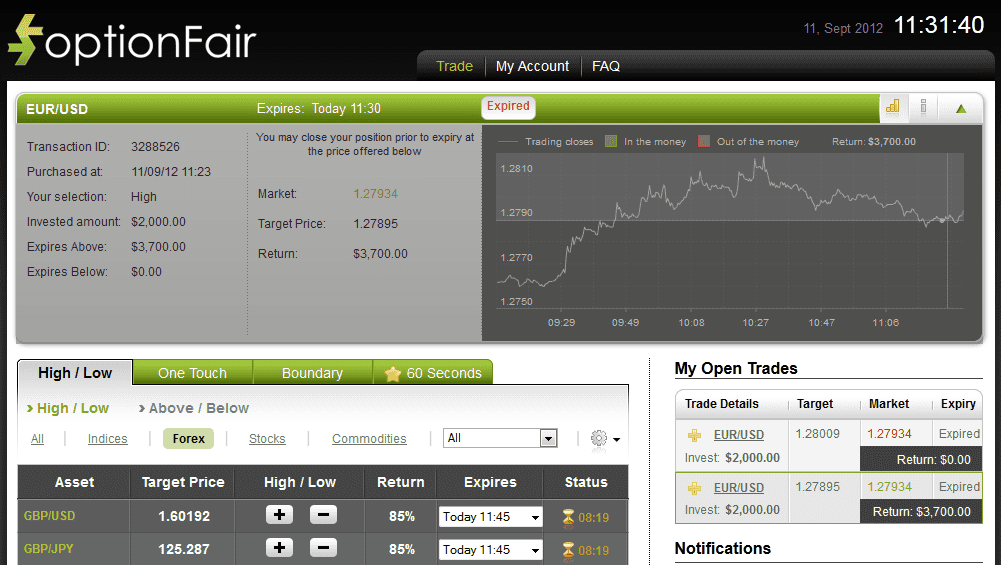Switch to the Trade menu
The image size is (1001, 565).
click(455, 66)
